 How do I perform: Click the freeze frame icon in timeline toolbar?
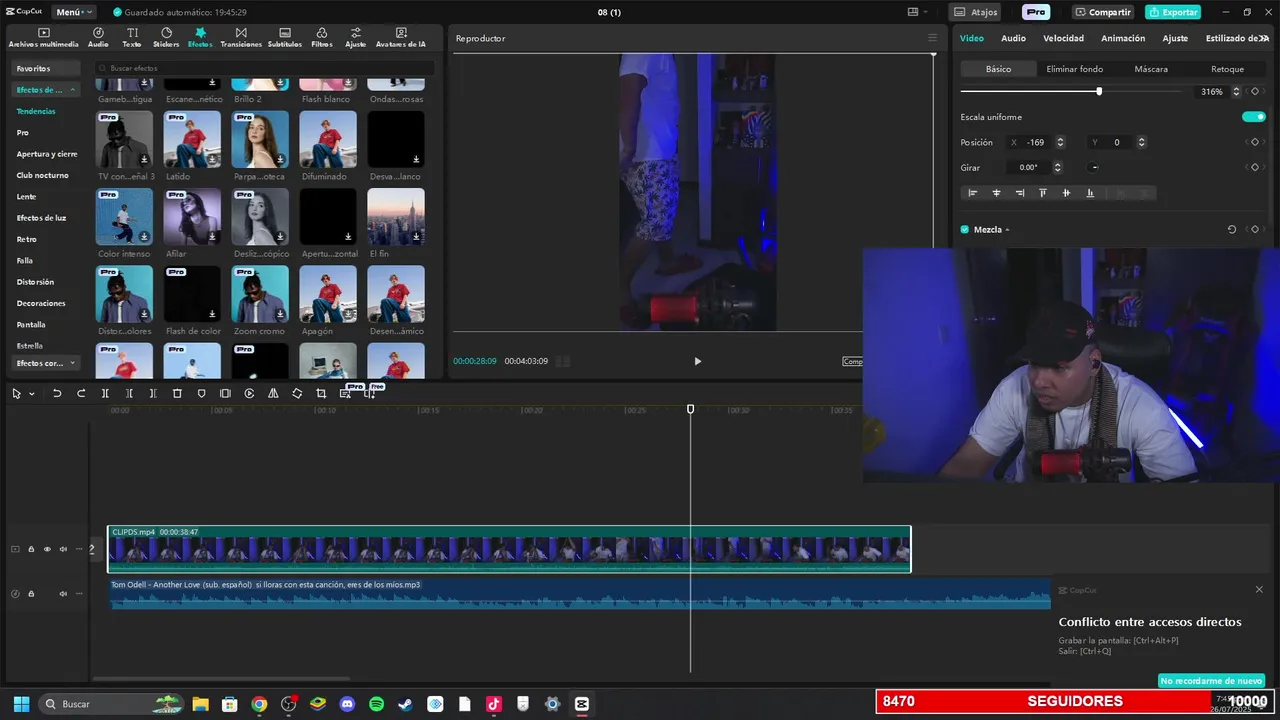225,394
